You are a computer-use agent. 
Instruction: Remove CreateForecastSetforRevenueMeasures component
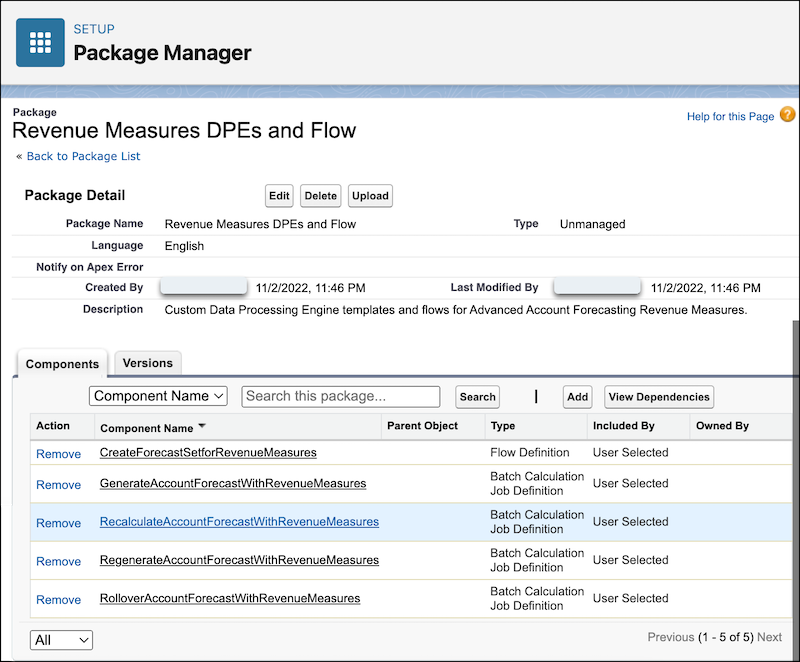pyautogui.click(x=59, y=454)
